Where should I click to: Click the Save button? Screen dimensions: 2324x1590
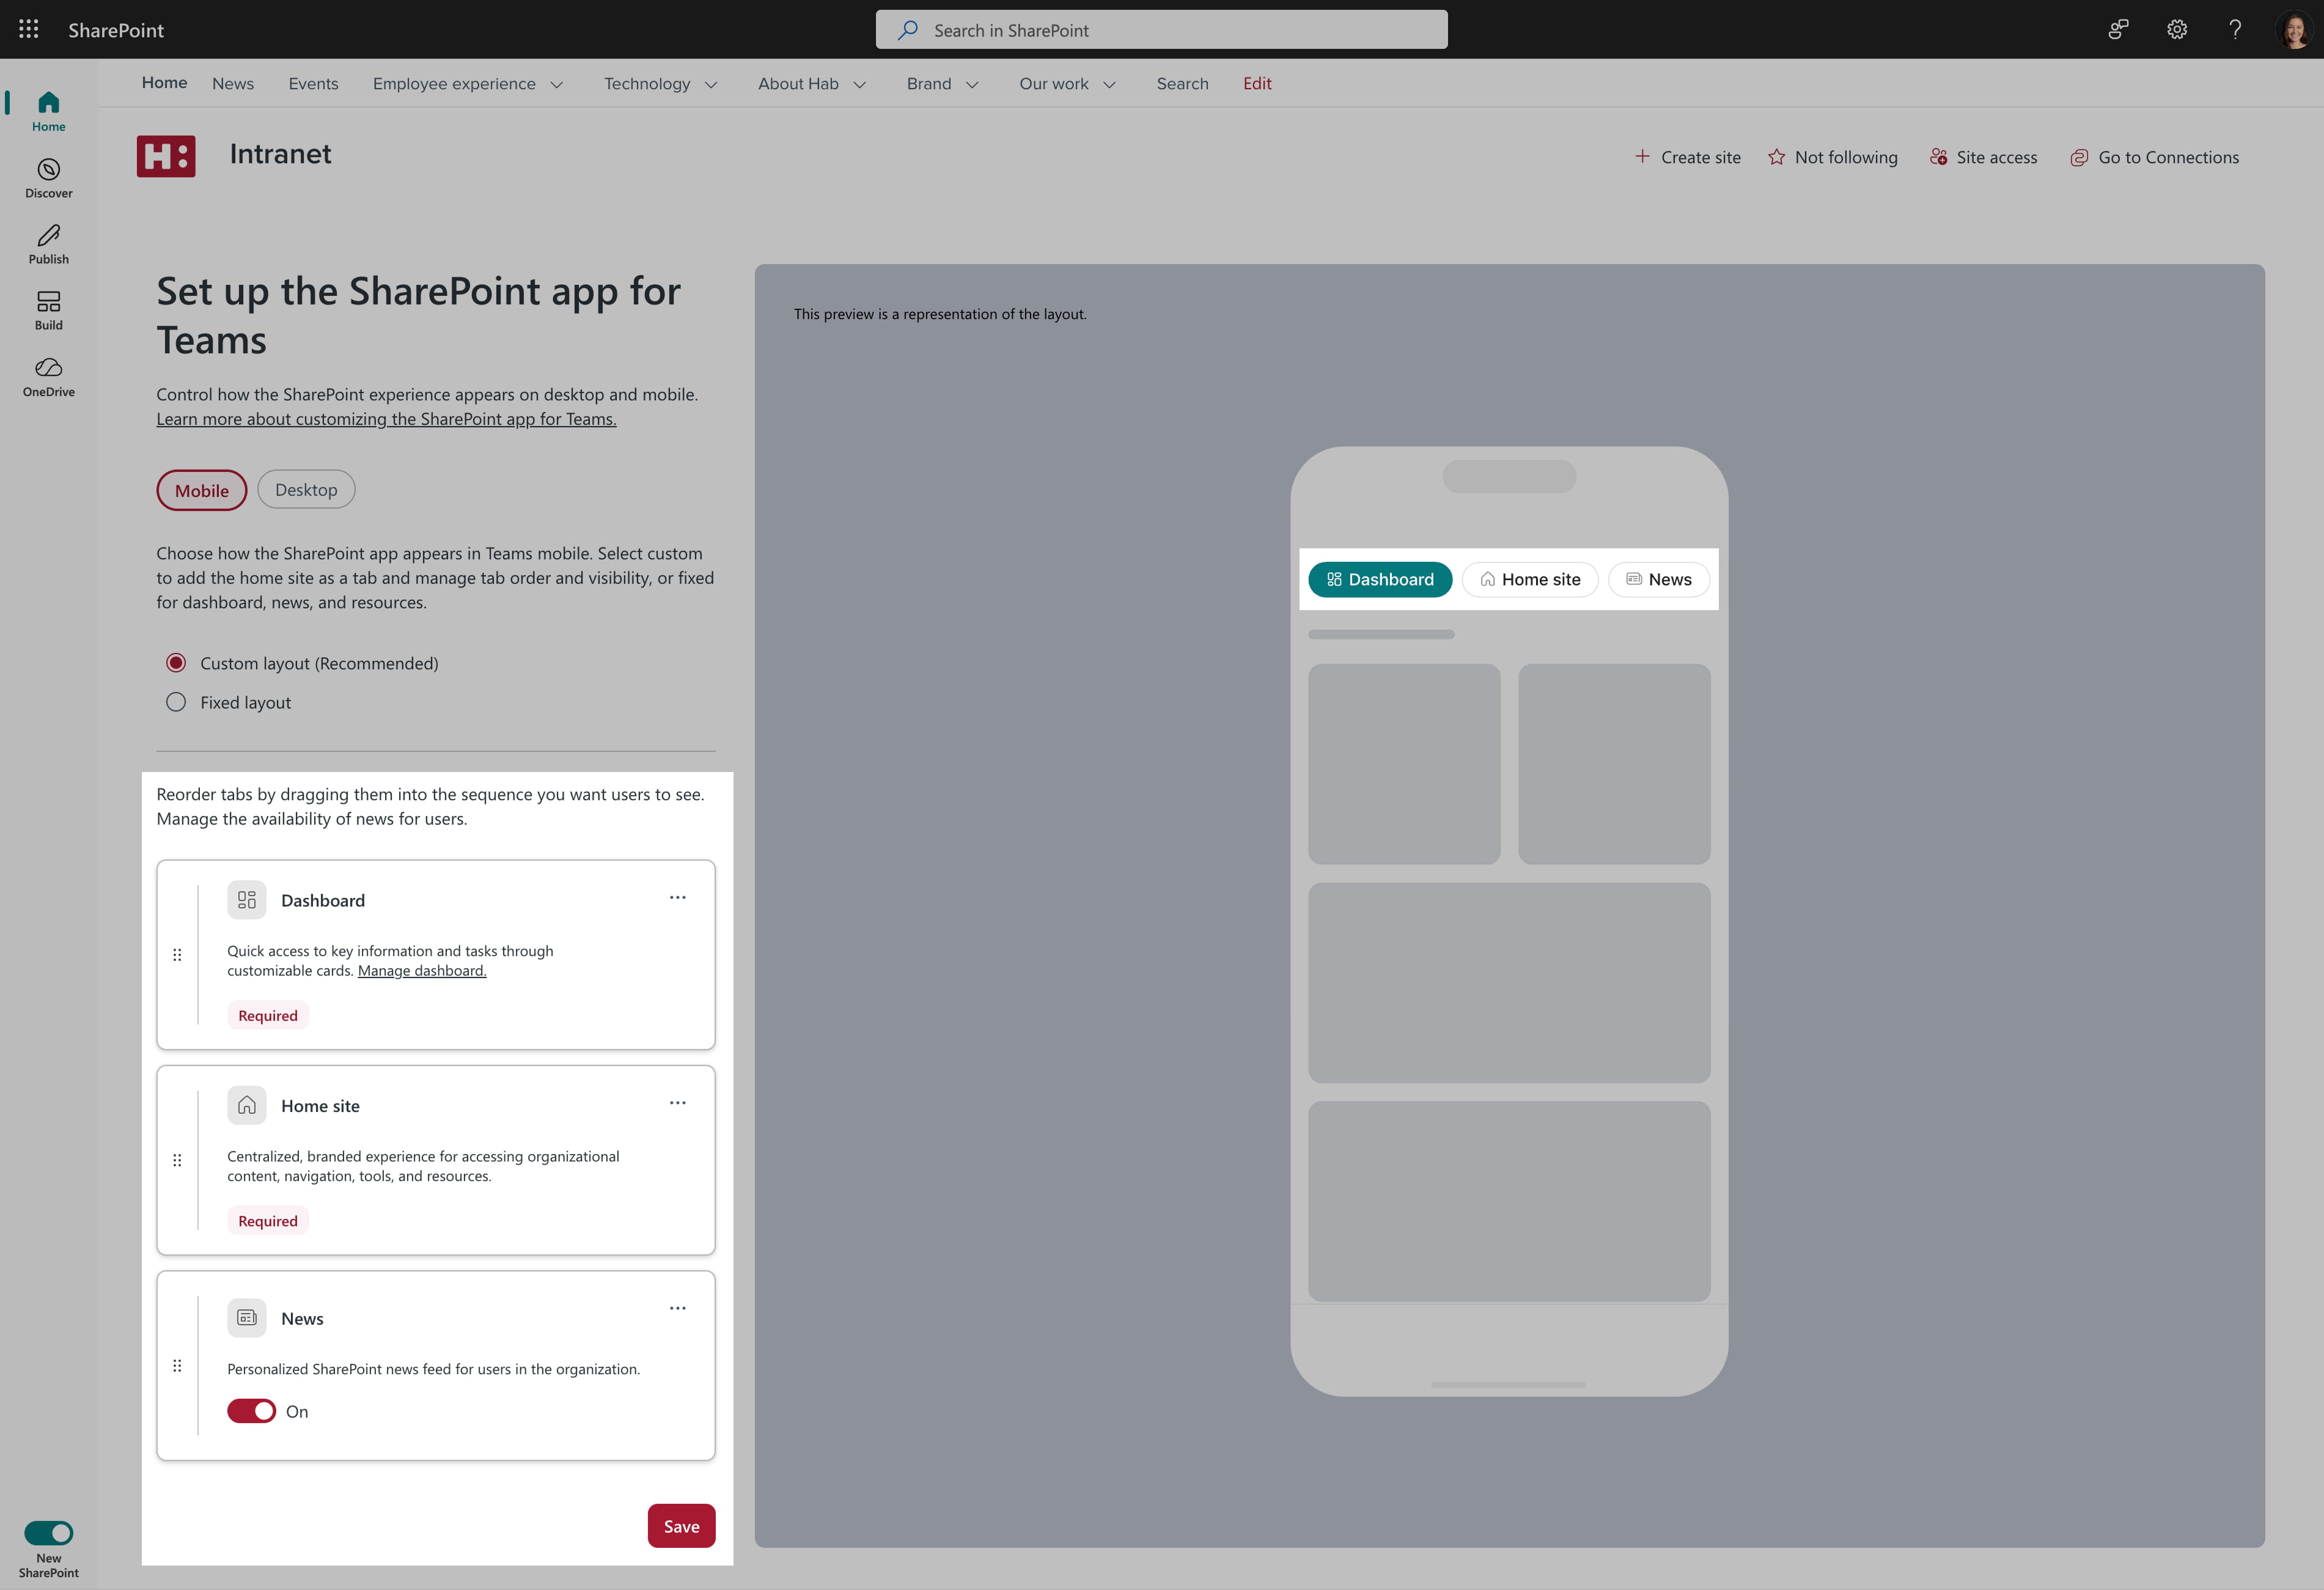681,1525
